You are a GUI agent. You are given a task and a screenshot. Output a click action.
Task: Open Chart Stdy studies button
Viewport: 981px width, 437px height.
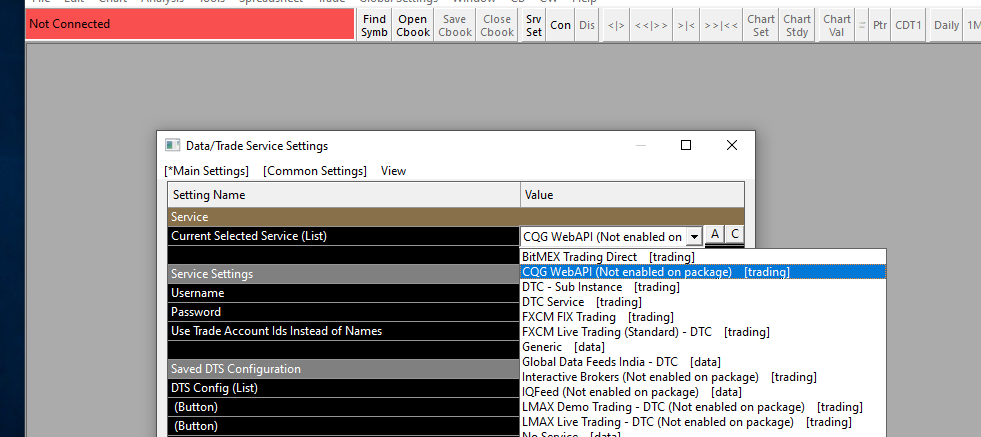click(797, 26)
